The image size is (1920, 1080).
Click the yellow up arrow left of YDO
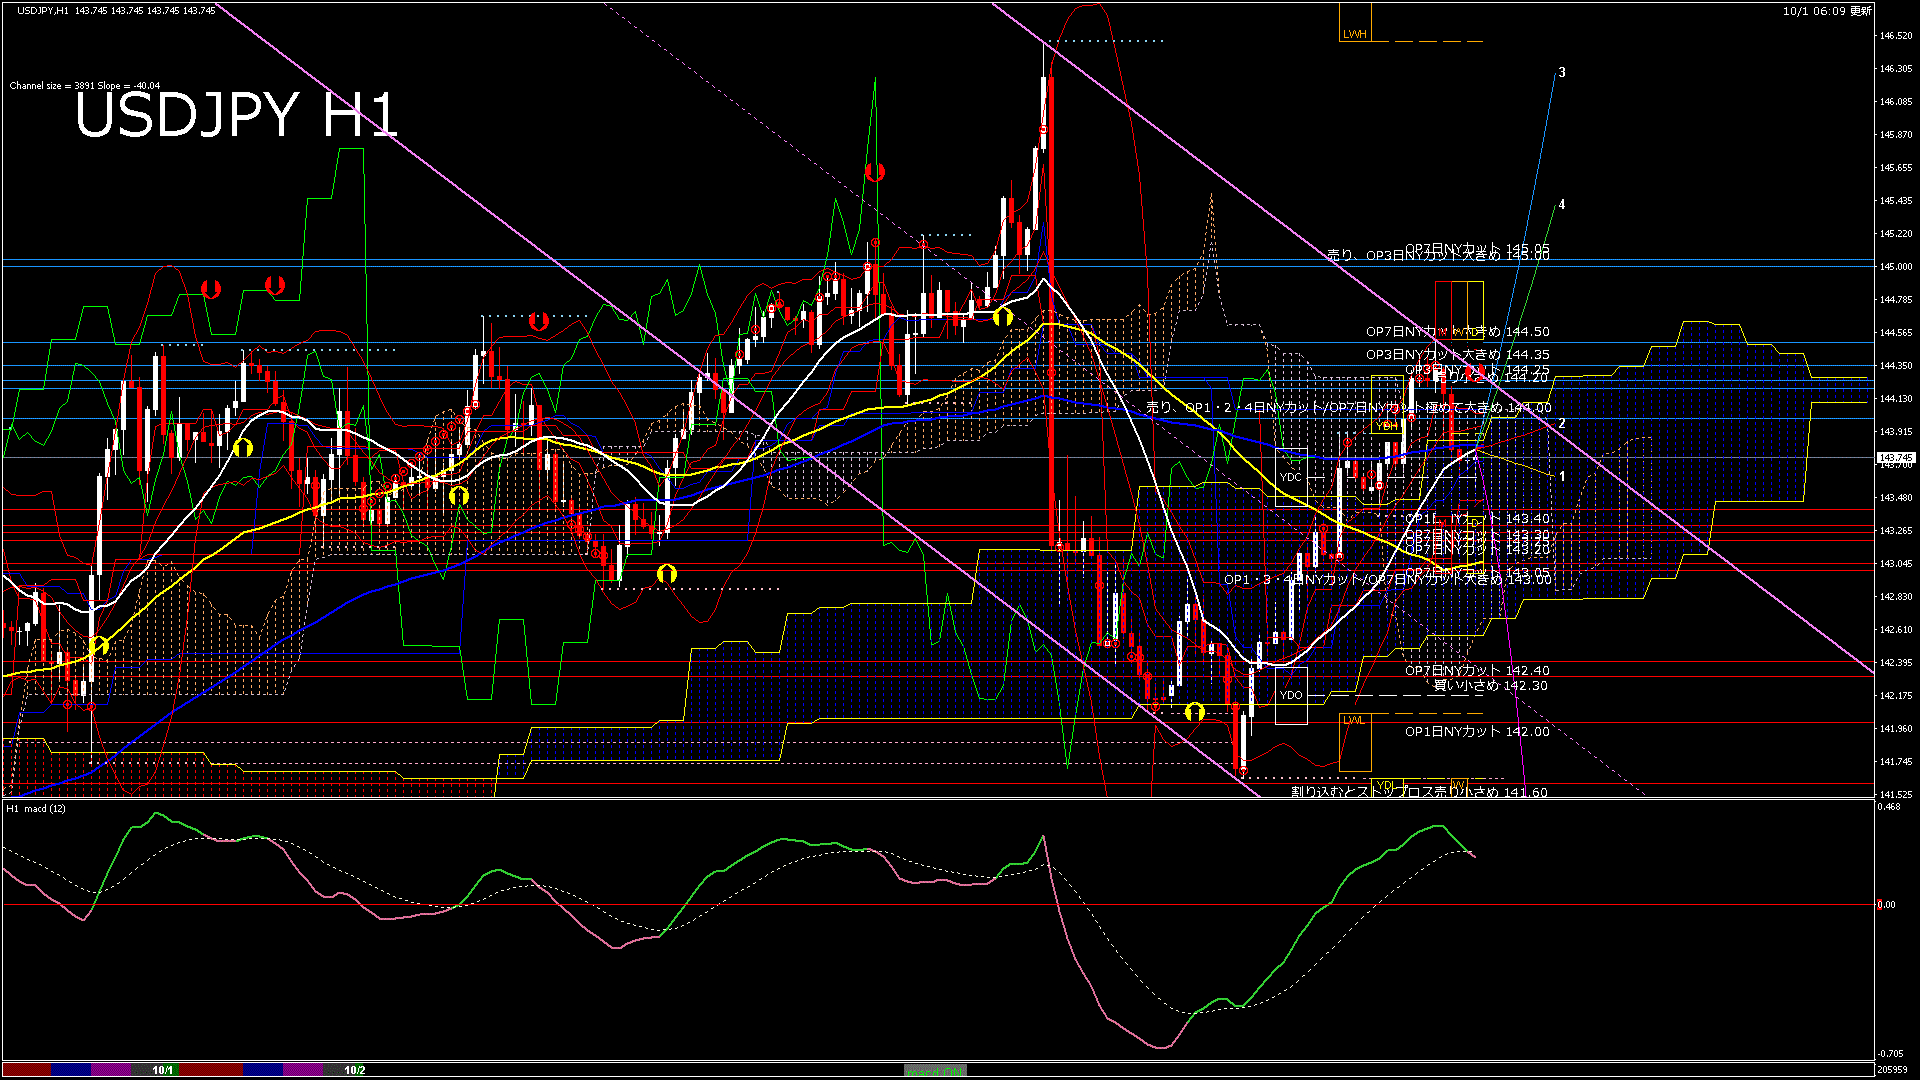tap(1194, 712)
